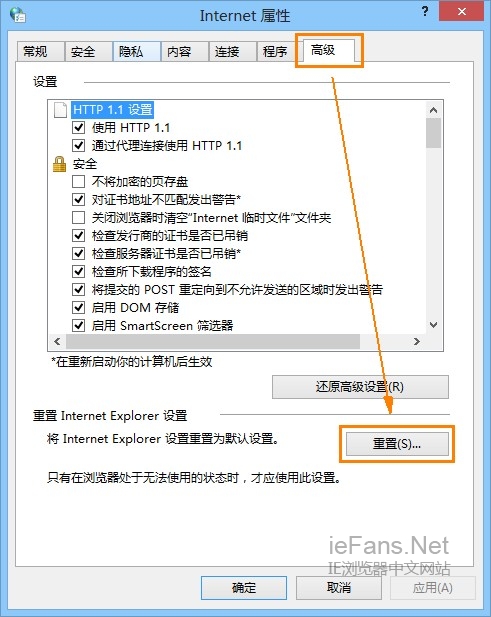Image resolution: width=491 pixels, height=617 pixels.
Task: Toggle 启用 SmartScreen 筛选器 checkbox
Action: click(79, 325)
